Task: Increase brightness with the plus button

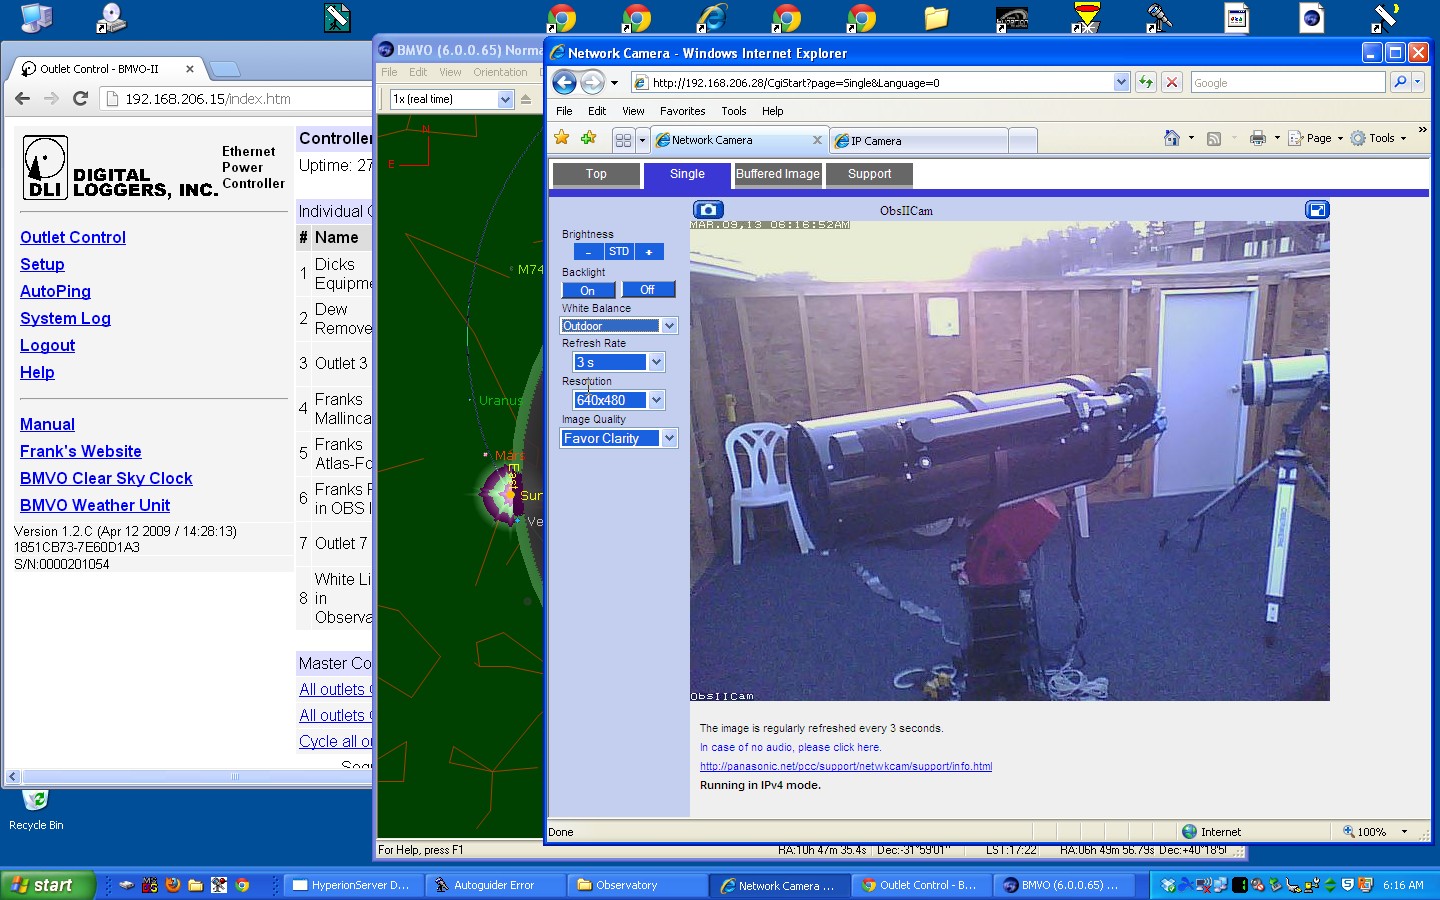Action: (x=649, y=252)
